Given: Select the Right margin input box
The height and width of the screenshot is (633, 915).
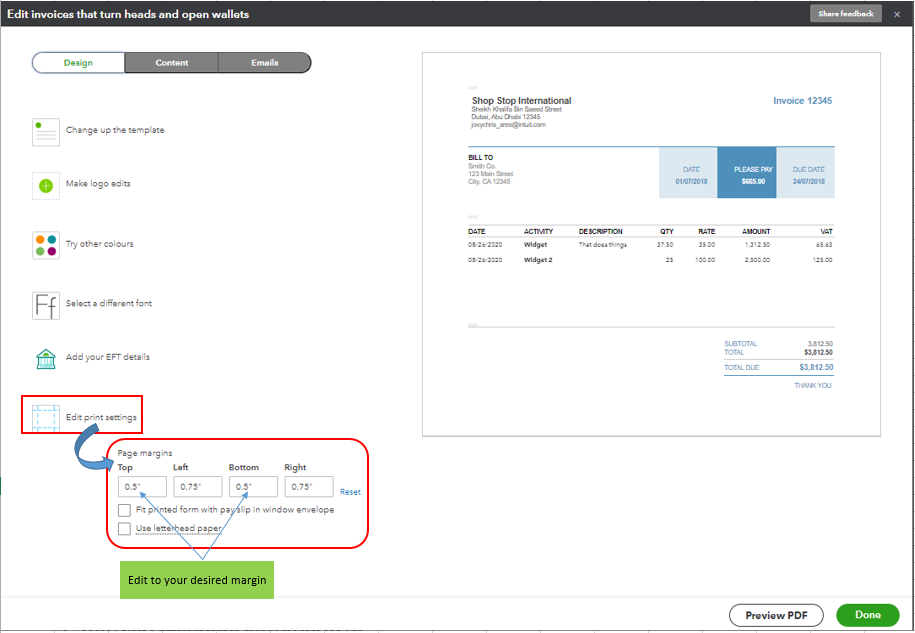Looking at the screenshot, I should [x=309, y=487].
